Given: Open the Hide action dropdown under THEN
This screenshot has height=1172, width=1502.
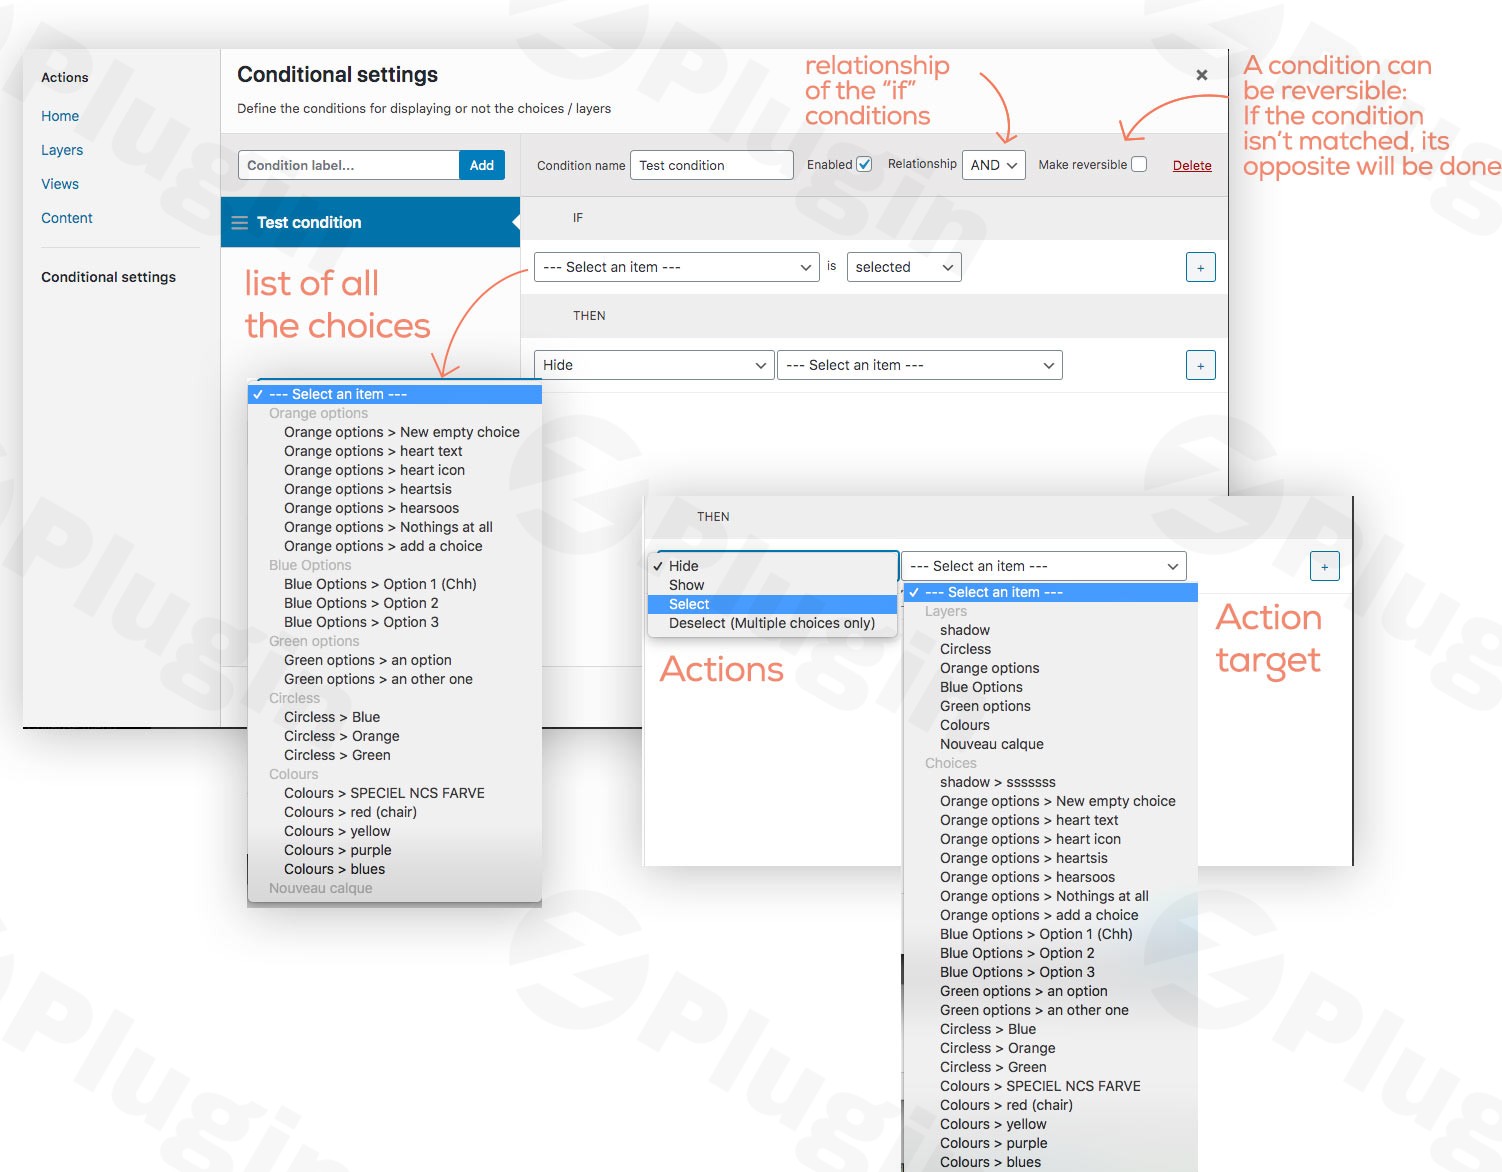Looking at the screenshot, I should pyautogui.click(x=653, y=364).
